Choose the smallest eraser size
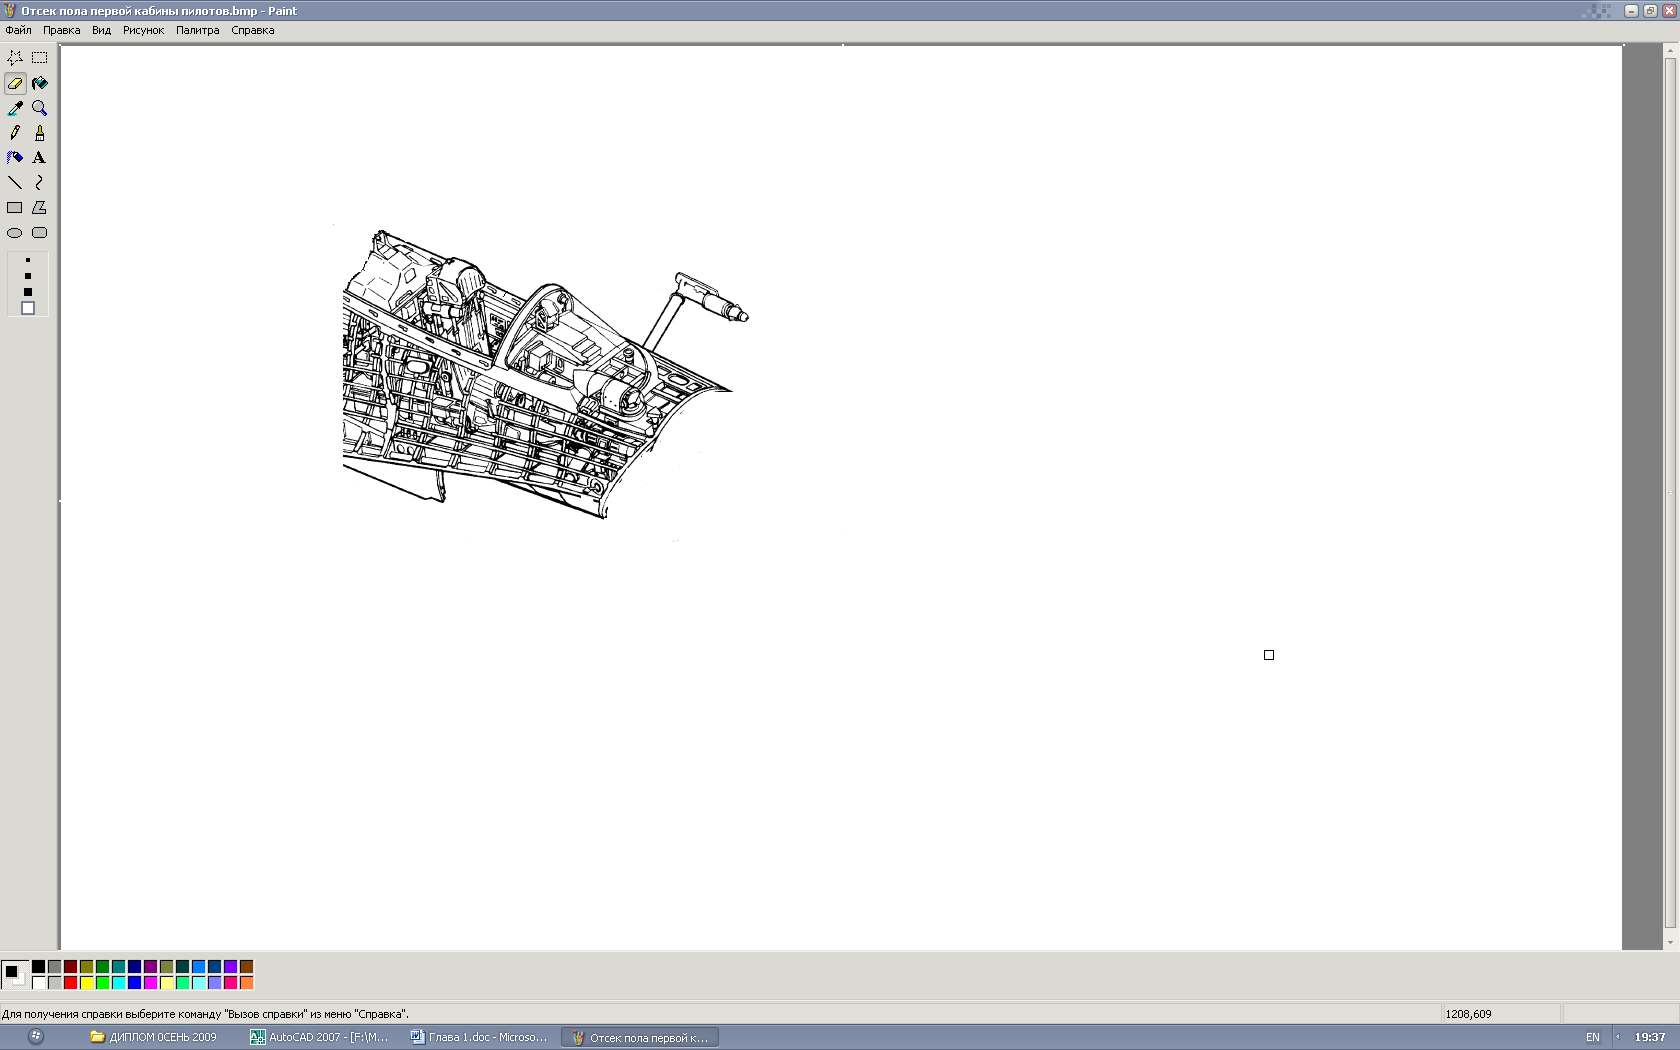1680x1050 pixels. pyautogui.click(x=28, y=260)
